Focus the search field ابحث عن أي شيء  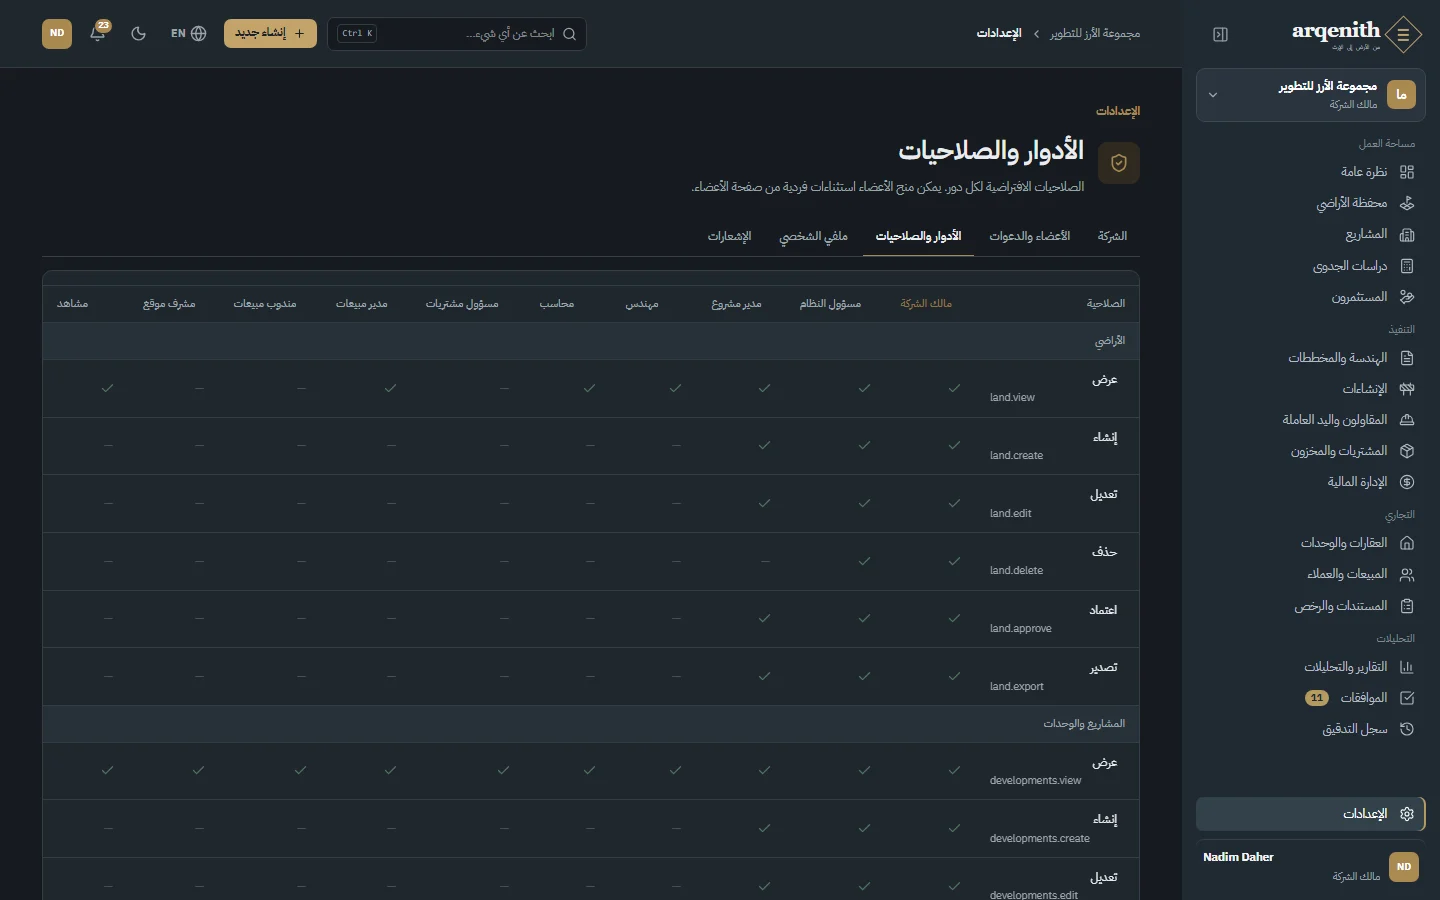click(457, 33)
